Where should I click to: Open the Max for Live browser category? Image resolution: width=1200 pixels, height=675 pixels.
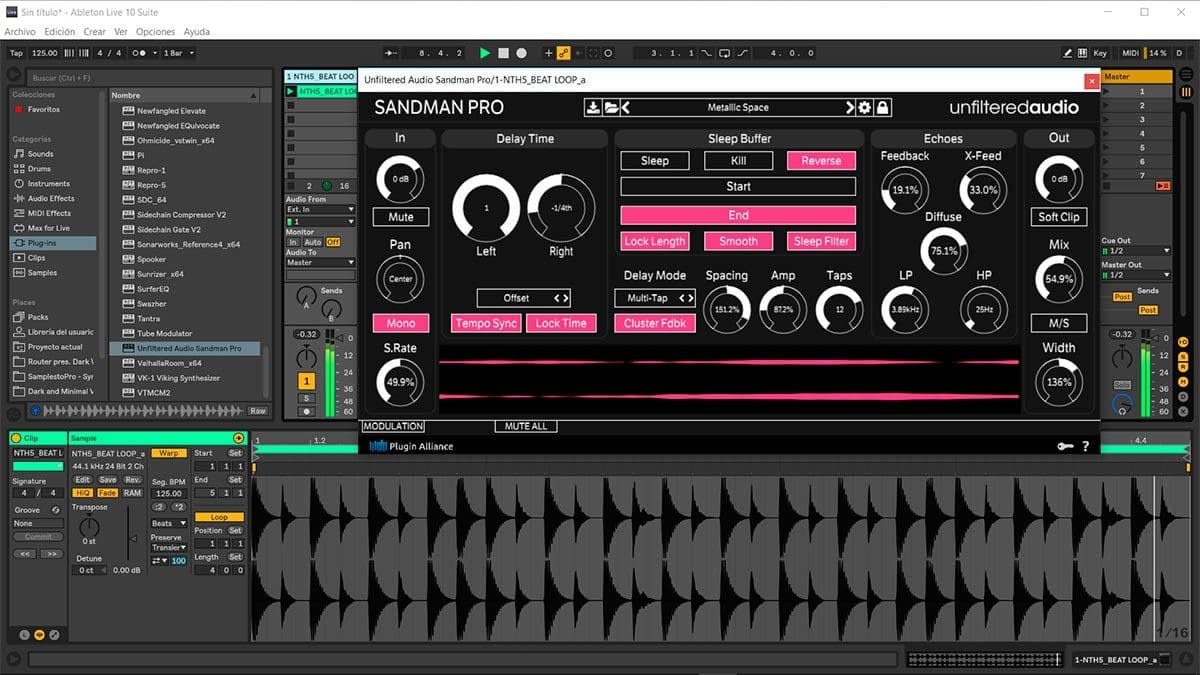point(48,228)
